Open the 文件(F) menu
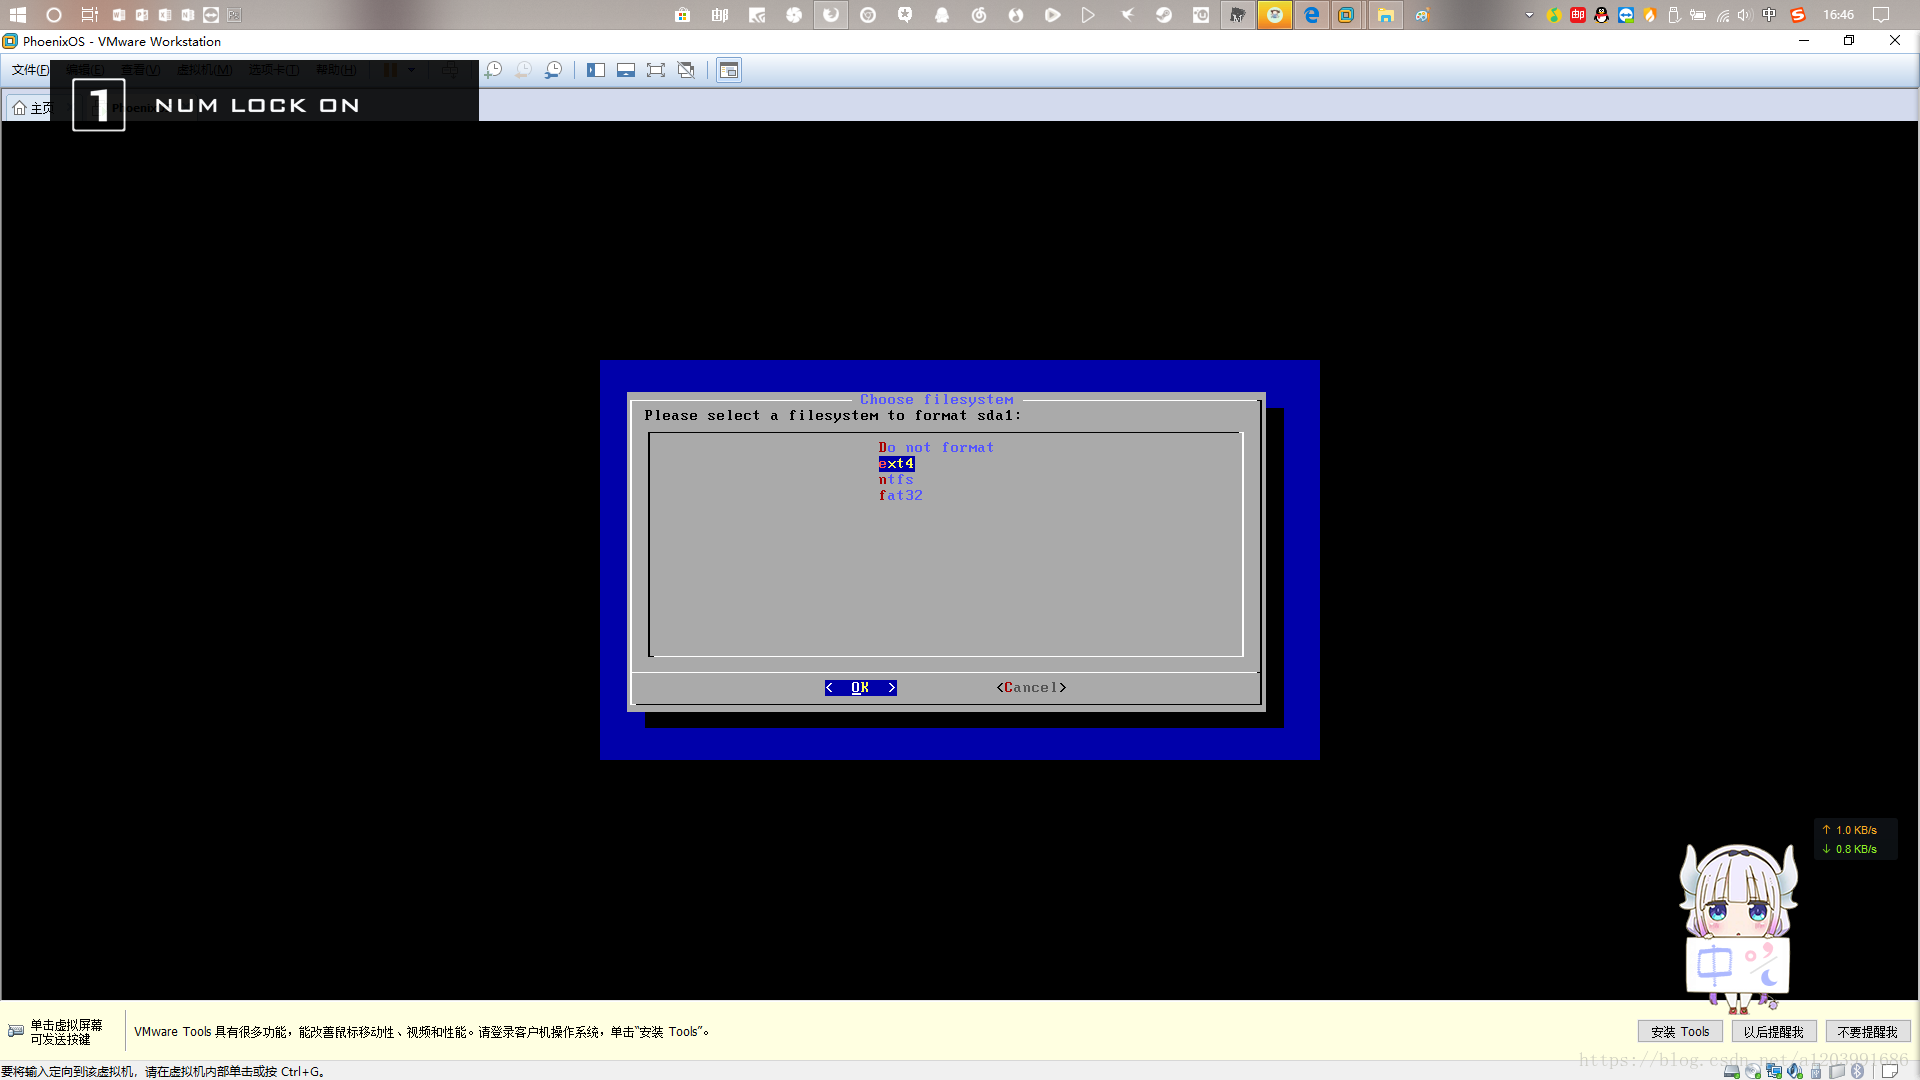The height and width of the screenshot is (1080, 1920). (x=29, y=70)
